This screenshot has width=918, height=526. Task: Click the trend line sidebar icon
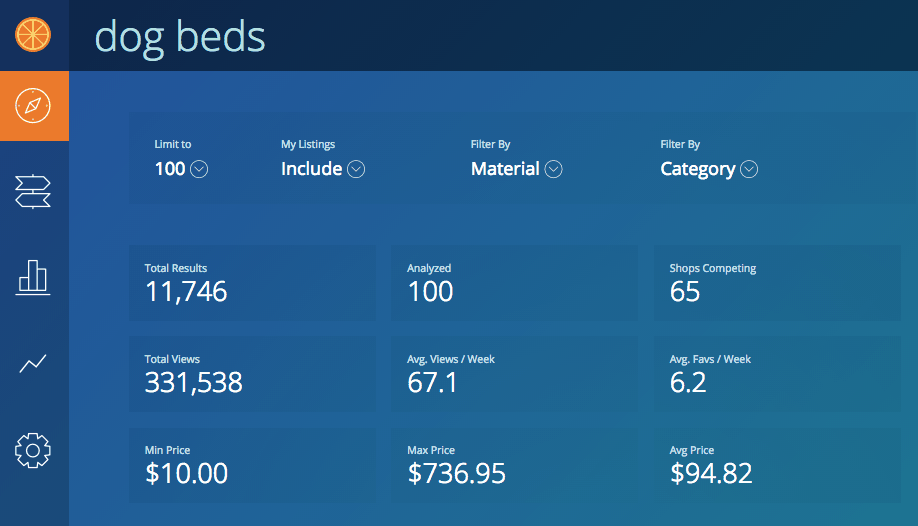tap(33, 364)
